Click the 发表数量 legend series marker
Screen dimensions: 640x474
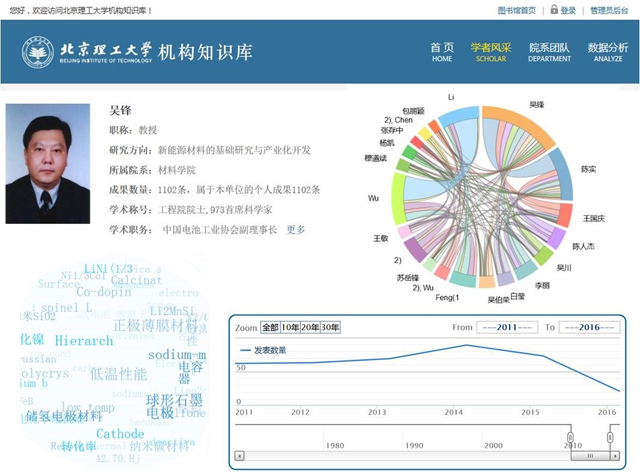tap(246, 350)
